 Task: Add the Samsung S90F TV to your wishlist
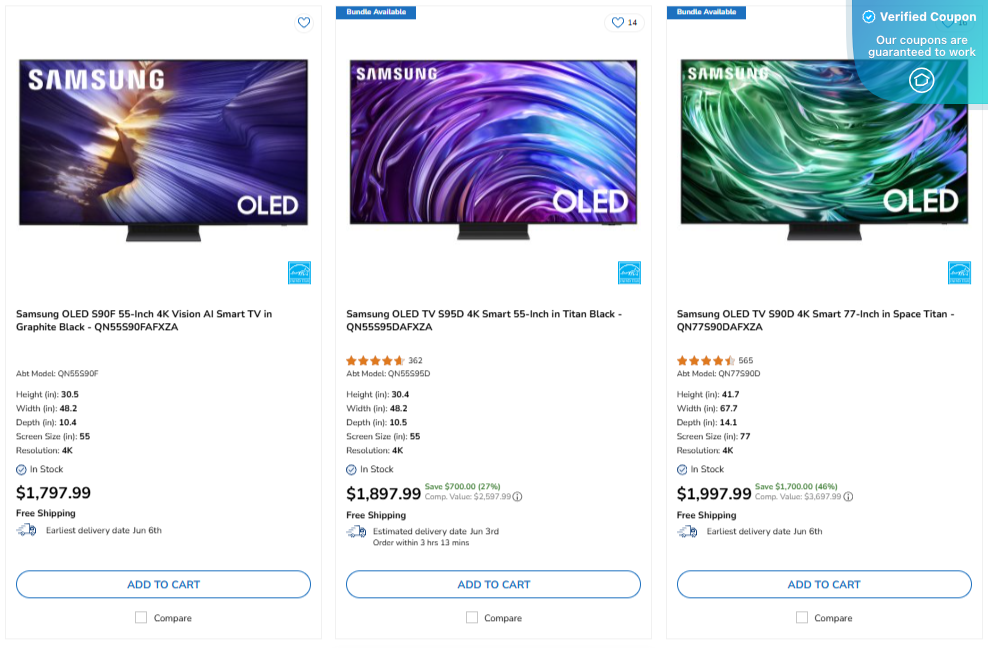[x=303, y=22]
